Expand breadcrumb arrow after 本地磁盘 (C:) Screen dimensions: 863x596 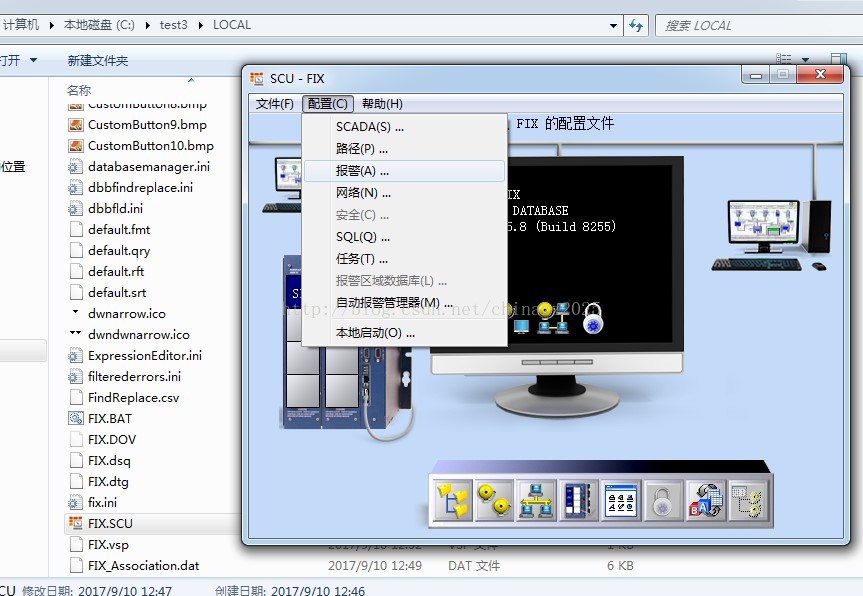click(x=148, y=25)
